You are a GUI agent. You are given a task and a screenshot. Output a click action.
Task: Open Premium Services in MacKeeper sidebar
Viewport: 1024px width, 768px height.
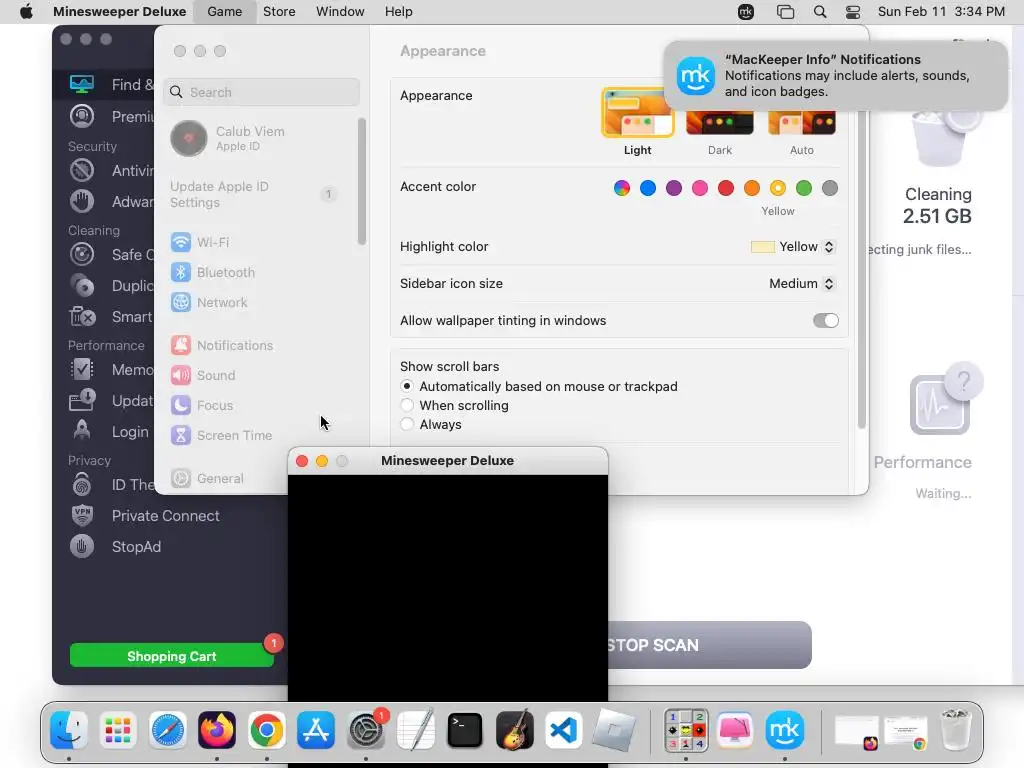pos(111,116)
